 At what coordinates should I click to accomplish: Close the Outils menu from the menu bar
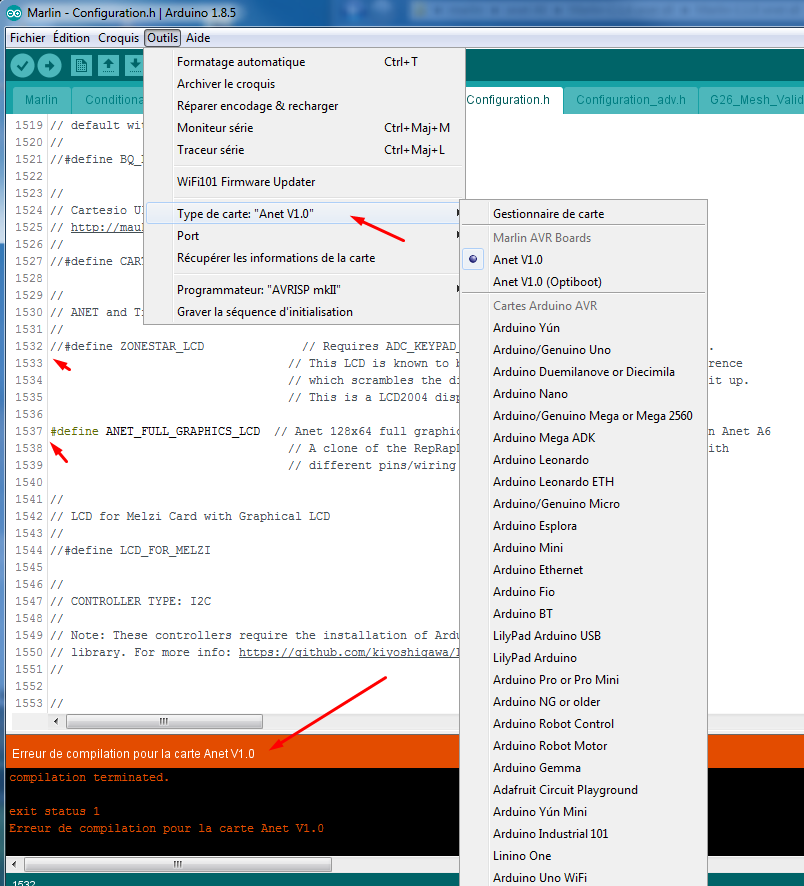coord(163,38)
